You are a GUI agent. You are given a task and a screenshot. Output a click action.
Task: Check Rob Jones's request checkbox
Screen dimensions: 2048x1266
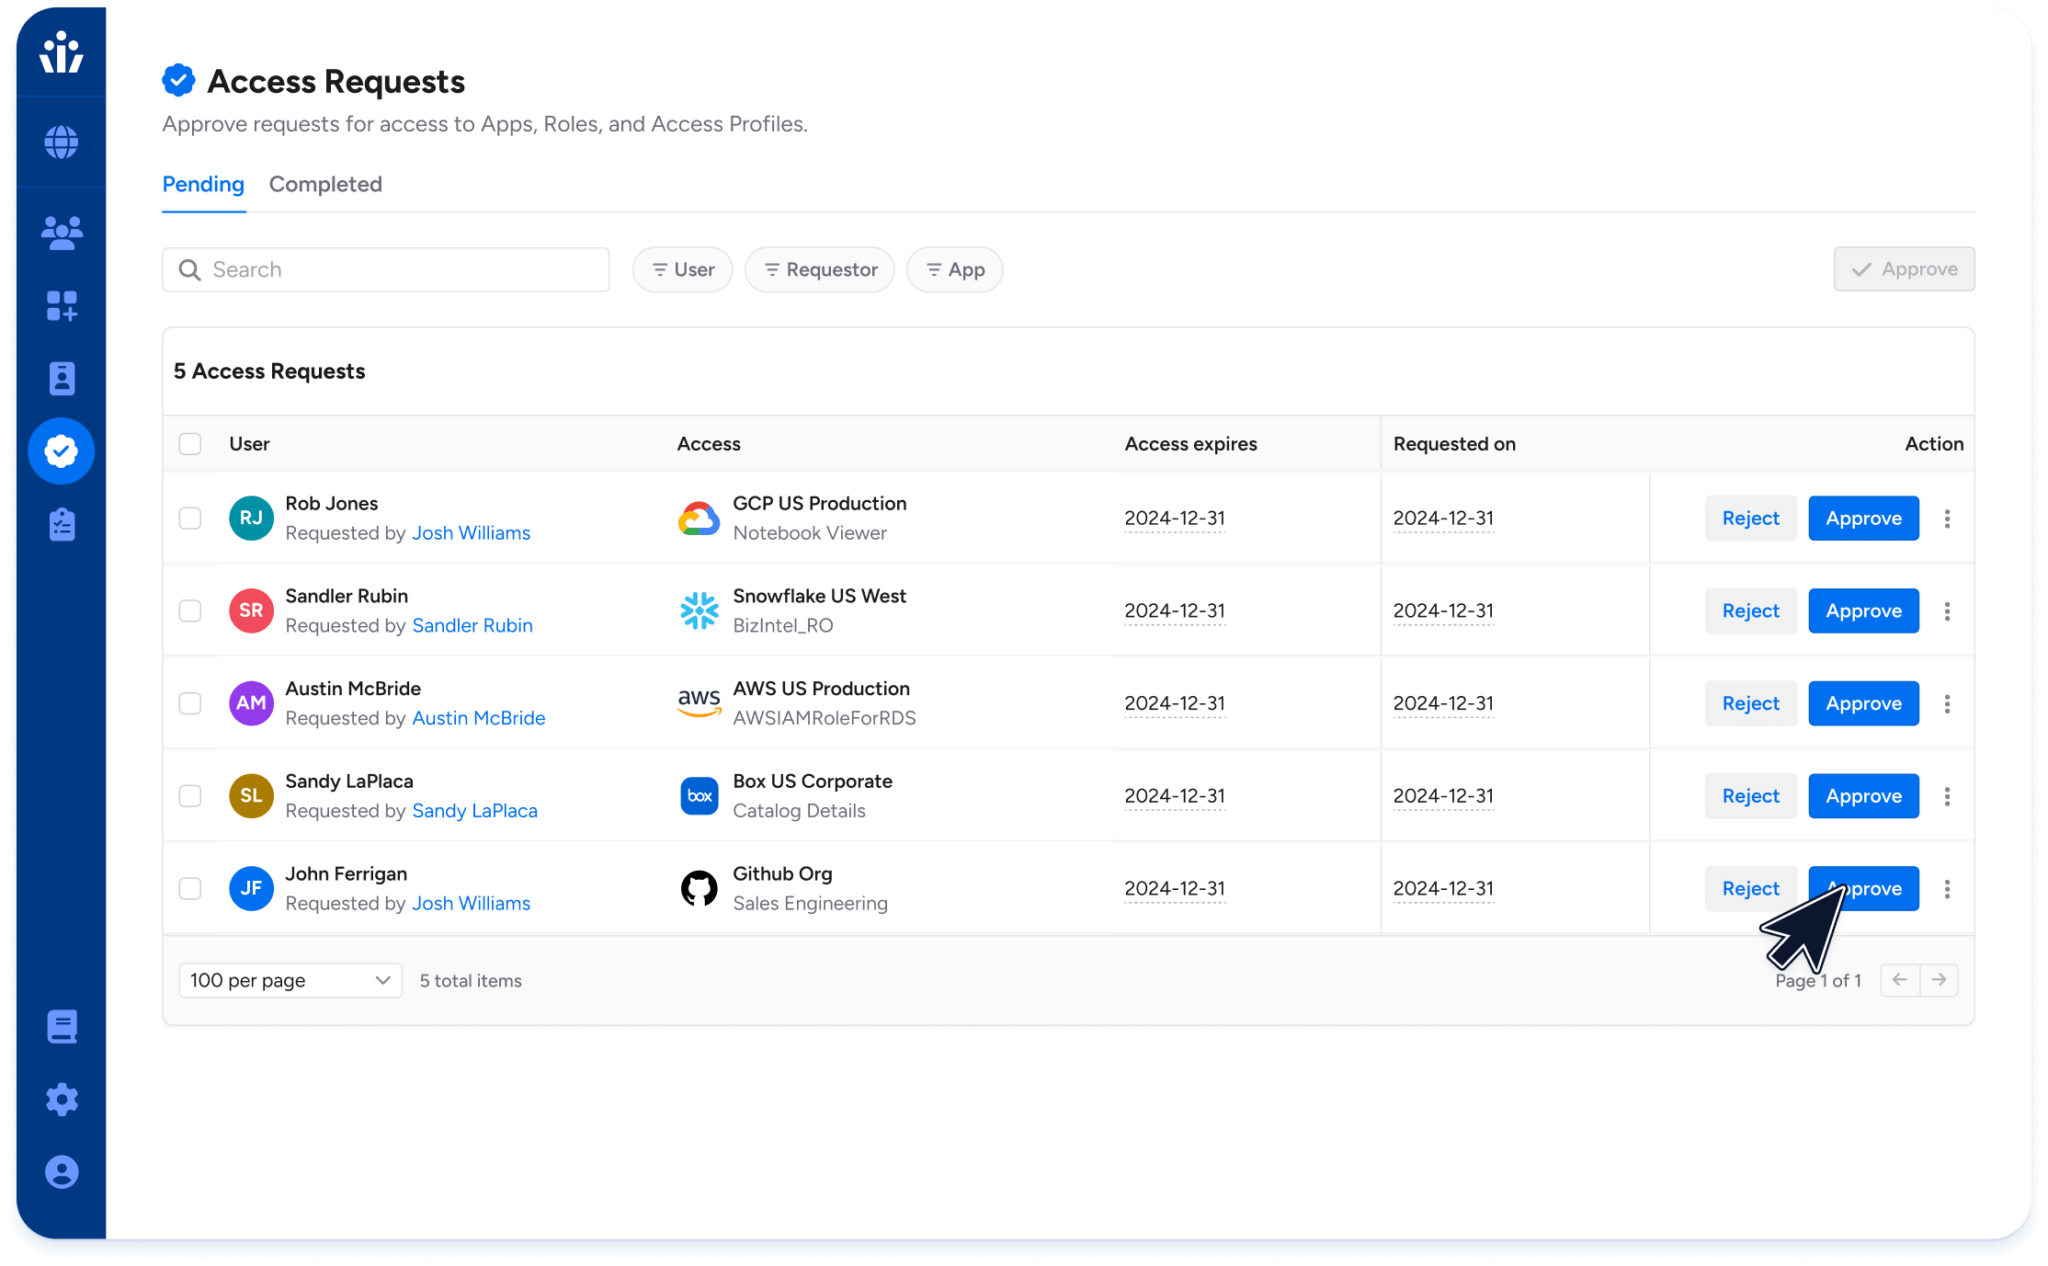[x=190, y=518]
